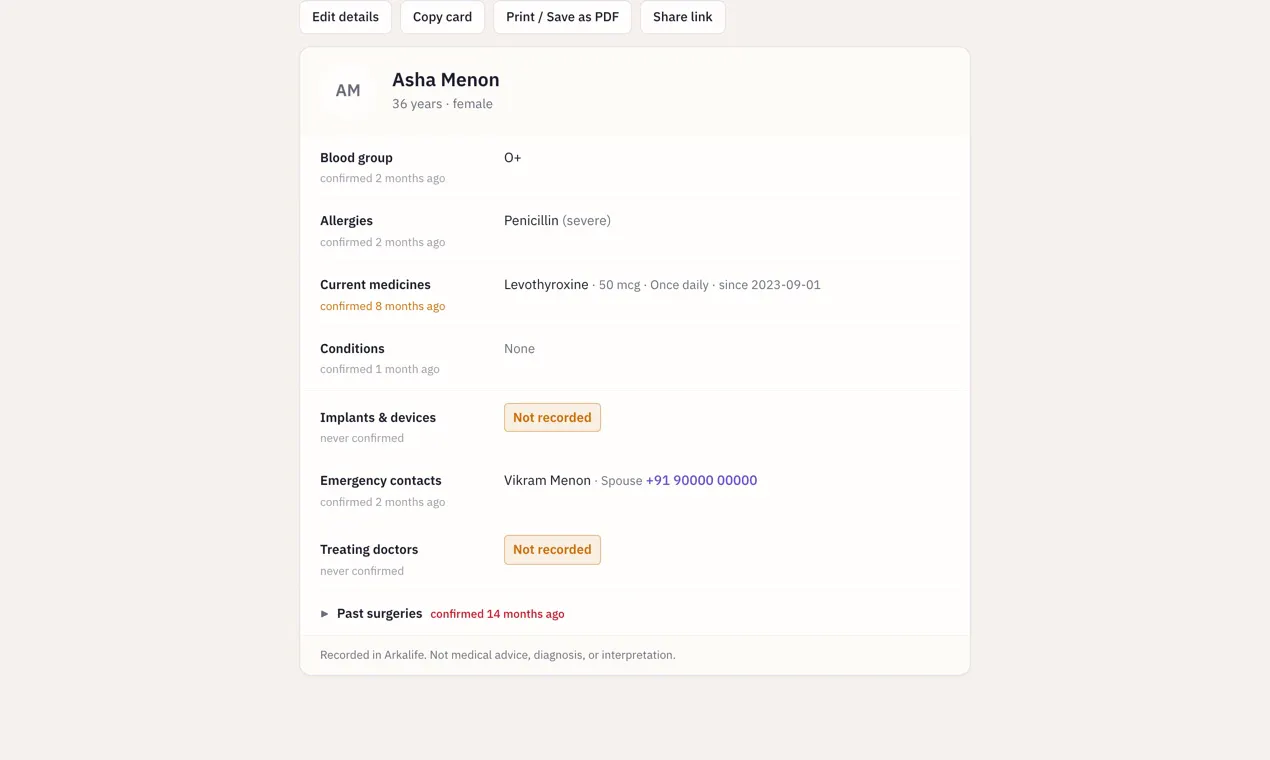Click the Conditions row label
The width and height of the screenshot is (1270, 760).
(x=352, y=348)
